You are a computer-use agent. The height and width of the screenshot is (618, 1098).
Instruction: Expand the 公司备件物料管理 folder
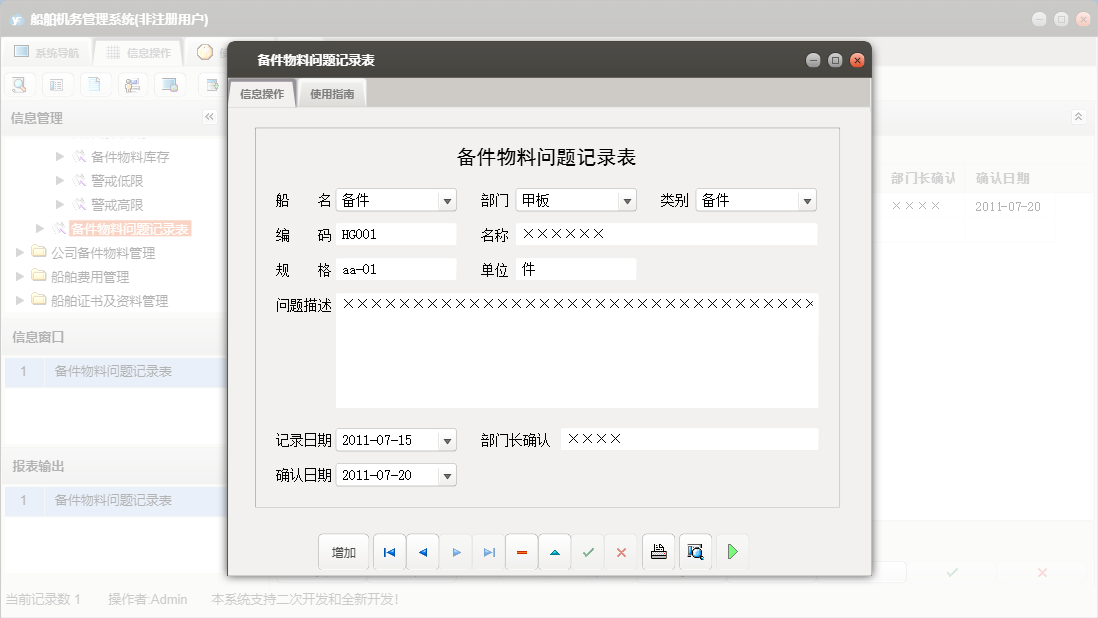(x=18, y=252)
